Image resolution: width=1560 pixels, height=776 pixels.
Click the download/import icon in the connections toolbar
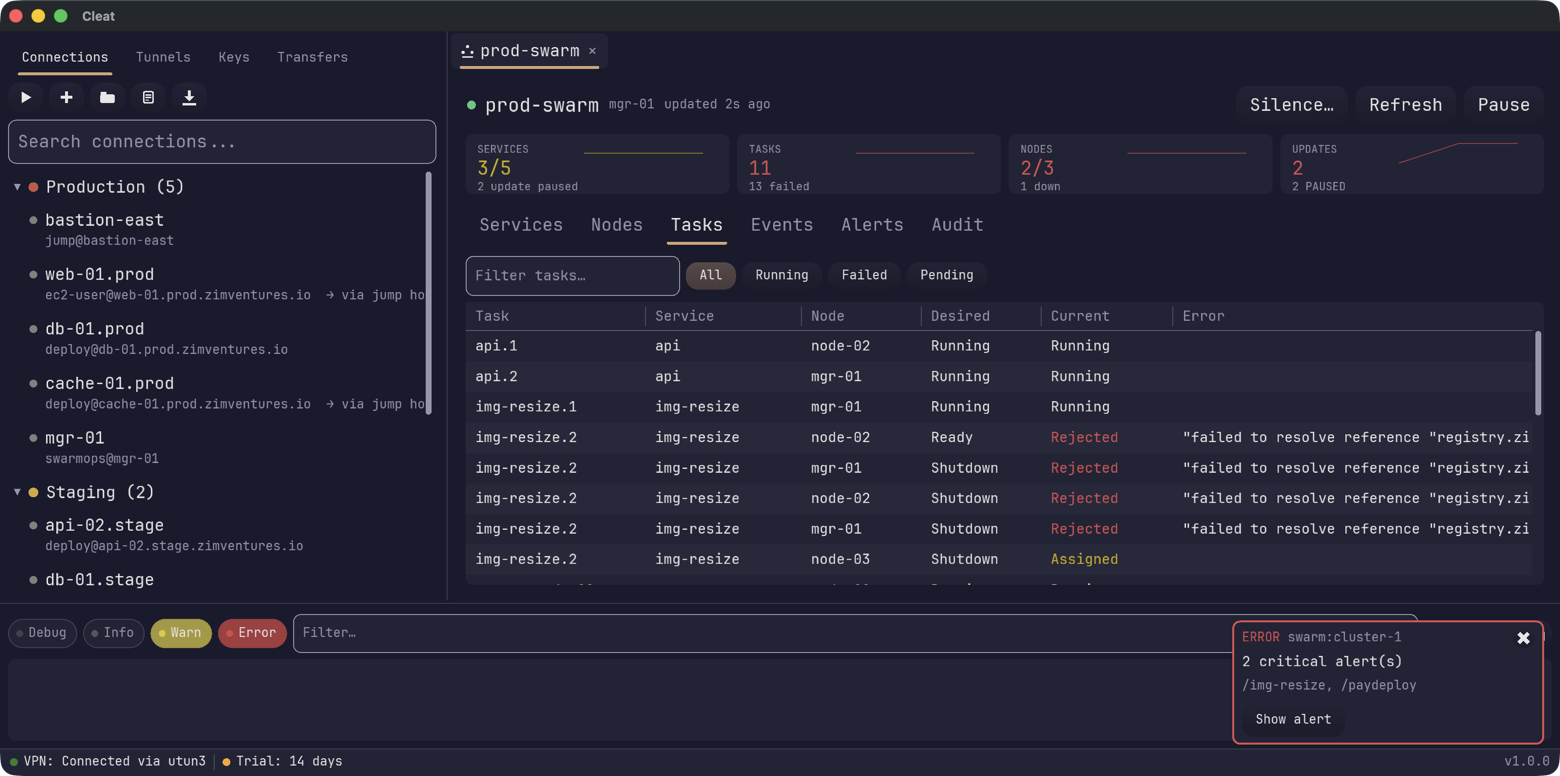189,97
